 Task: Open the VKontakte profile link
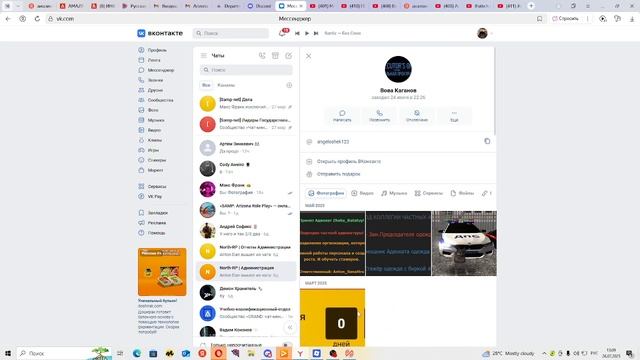click(349, 161)
